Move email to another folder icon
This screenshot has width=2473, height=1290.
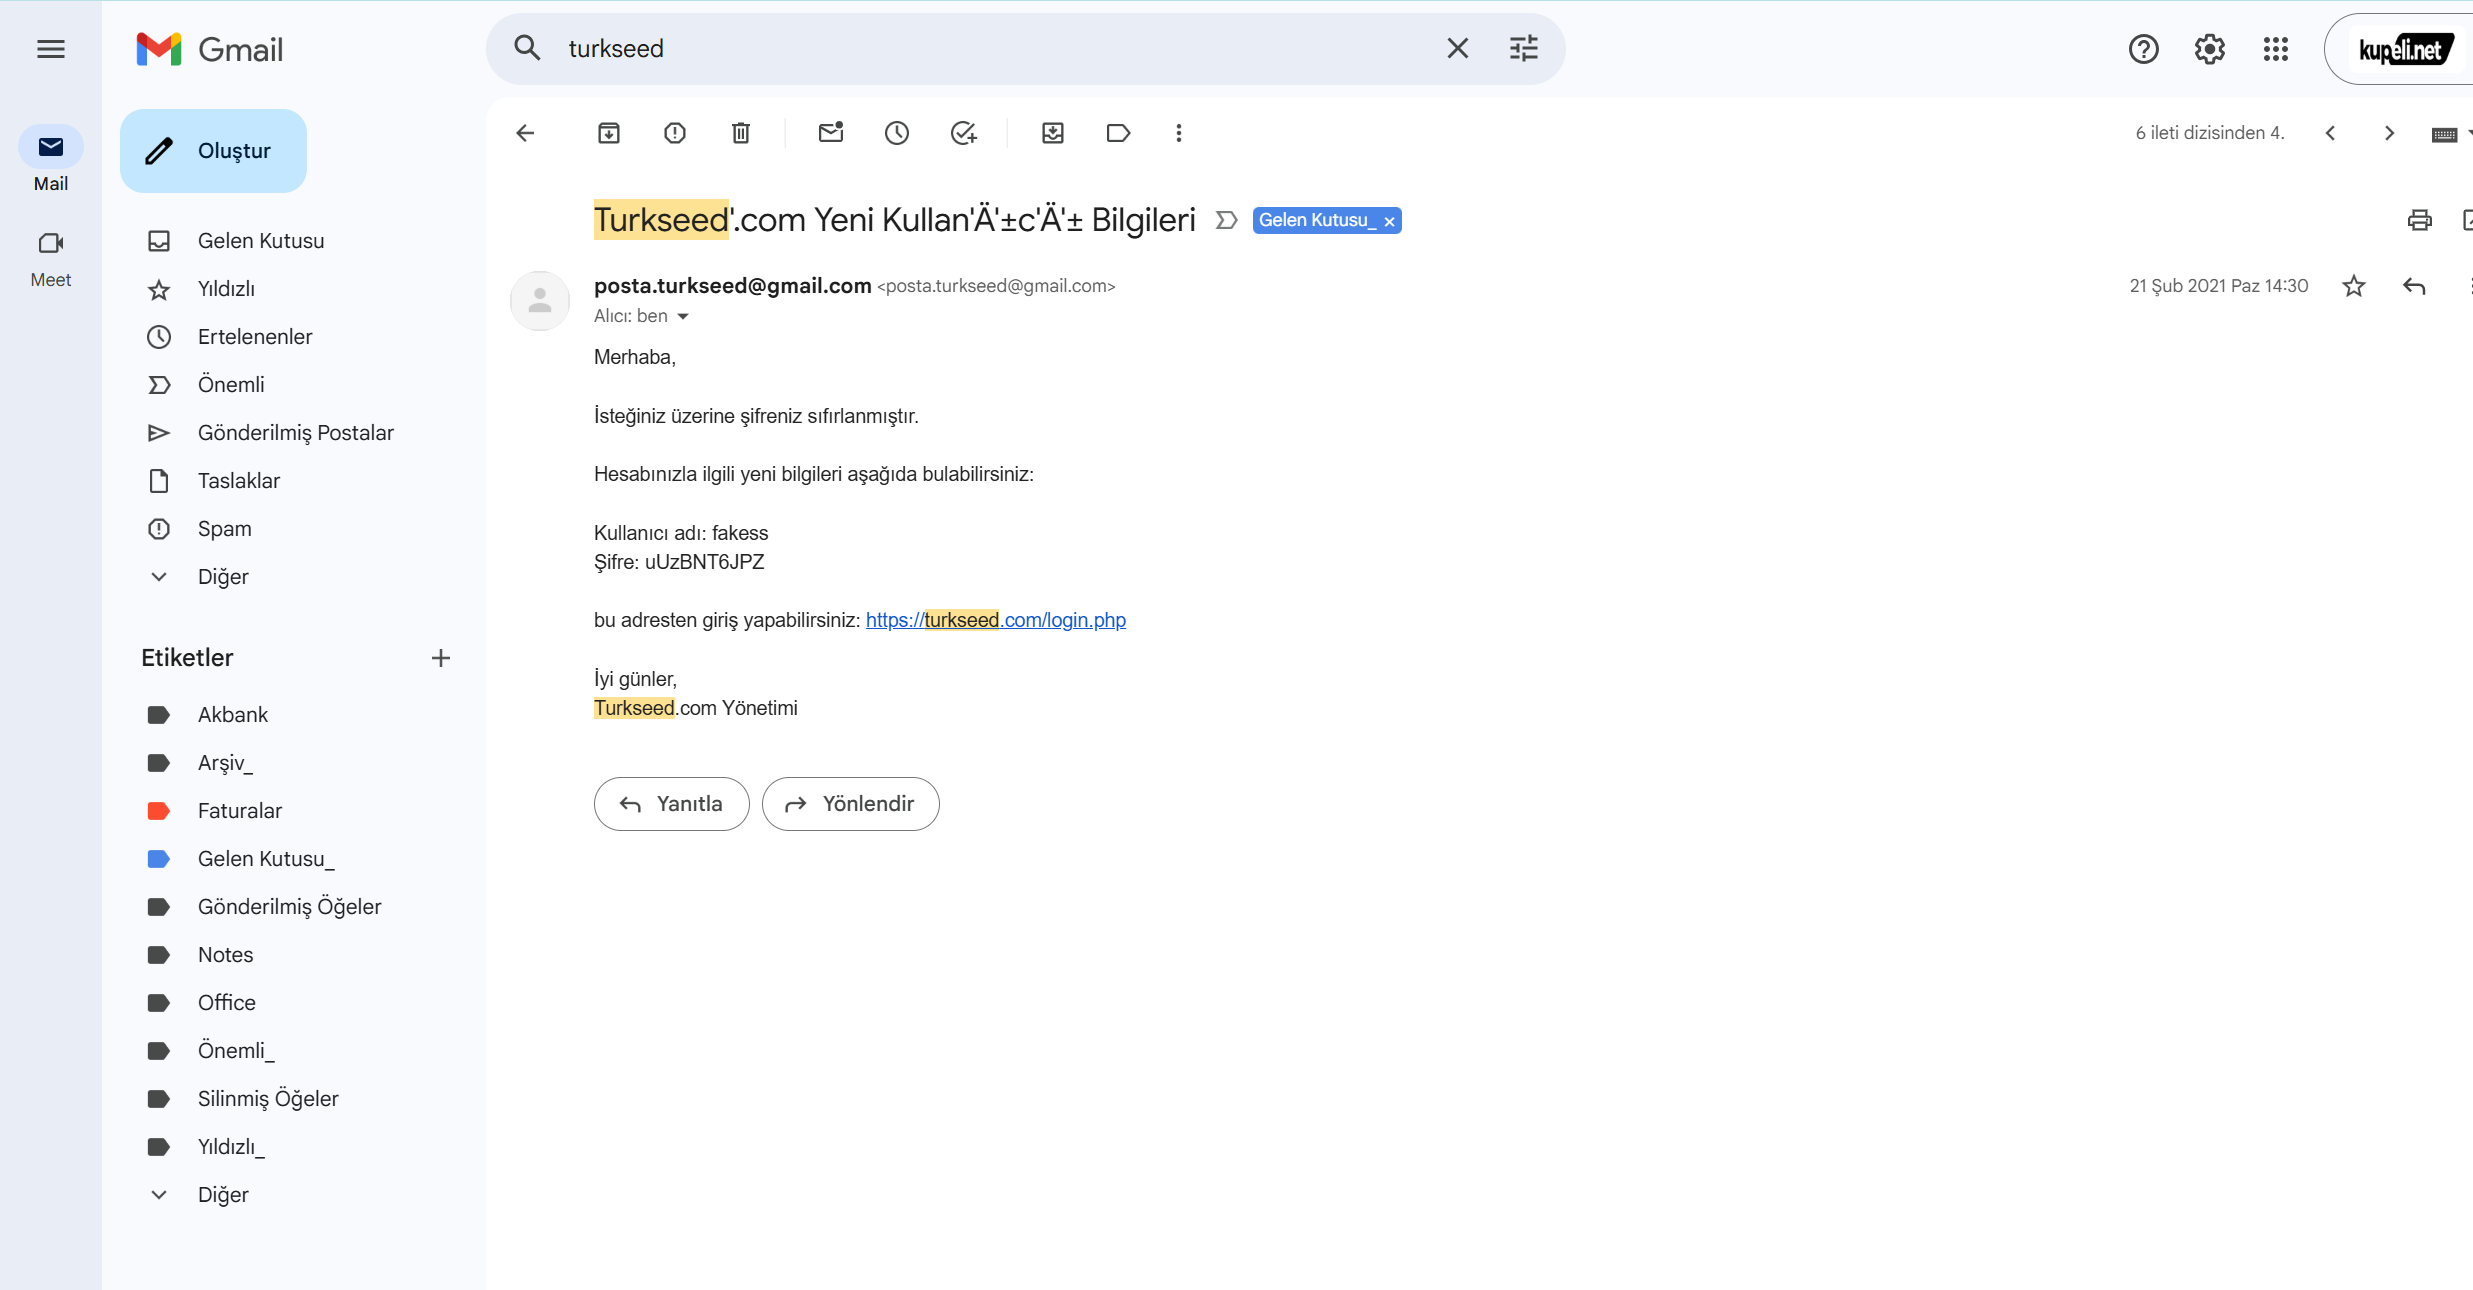[x=1053, y=133]
